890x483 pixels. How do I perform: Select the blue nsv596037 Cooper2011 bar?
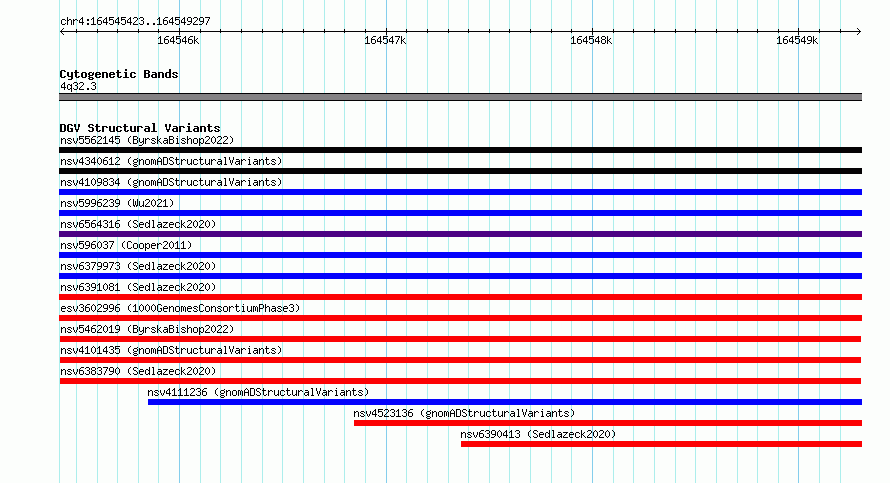point(460,255)
